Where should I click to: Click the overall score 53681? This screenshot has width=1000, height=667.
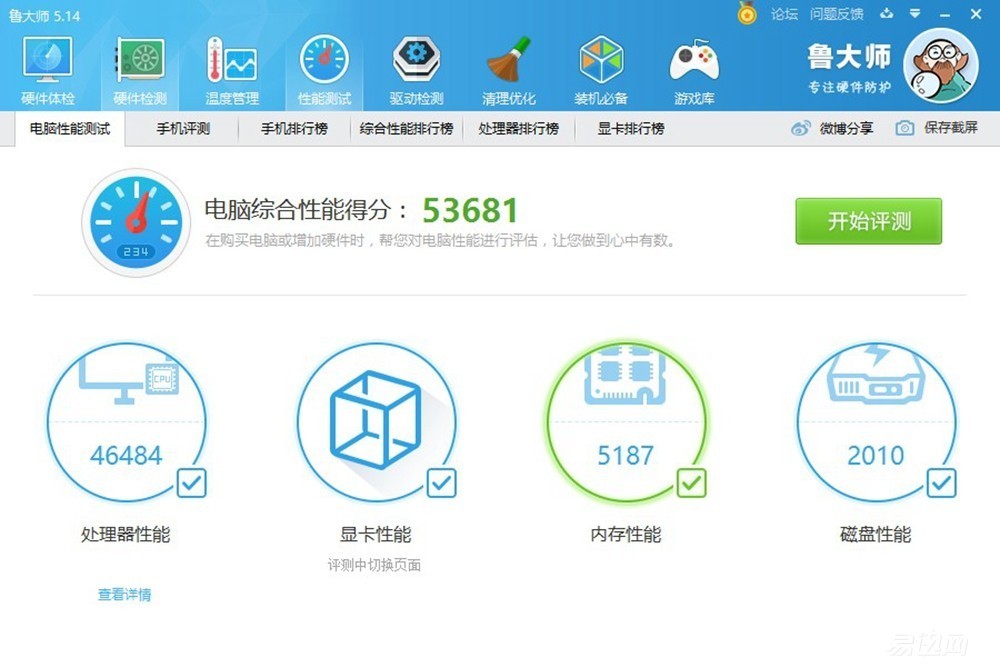click(x=470, y=210)
